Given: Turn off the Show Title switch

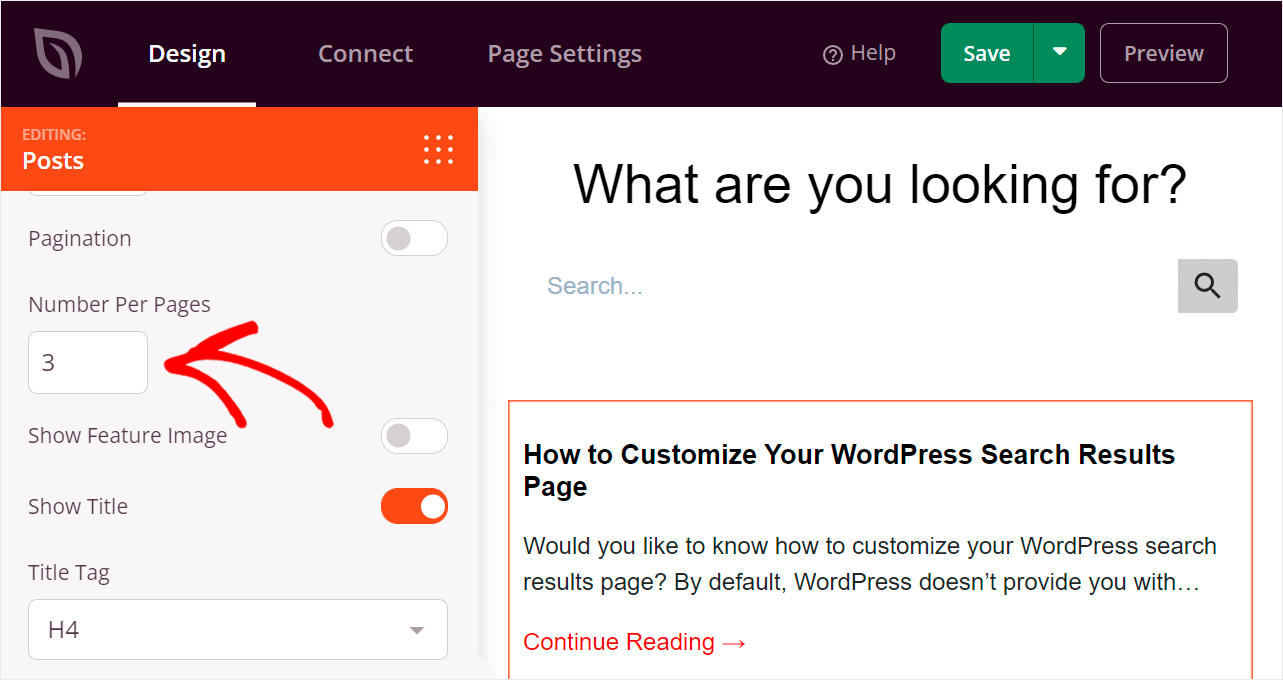Looking at the screenshot, I should click(414, 507).
